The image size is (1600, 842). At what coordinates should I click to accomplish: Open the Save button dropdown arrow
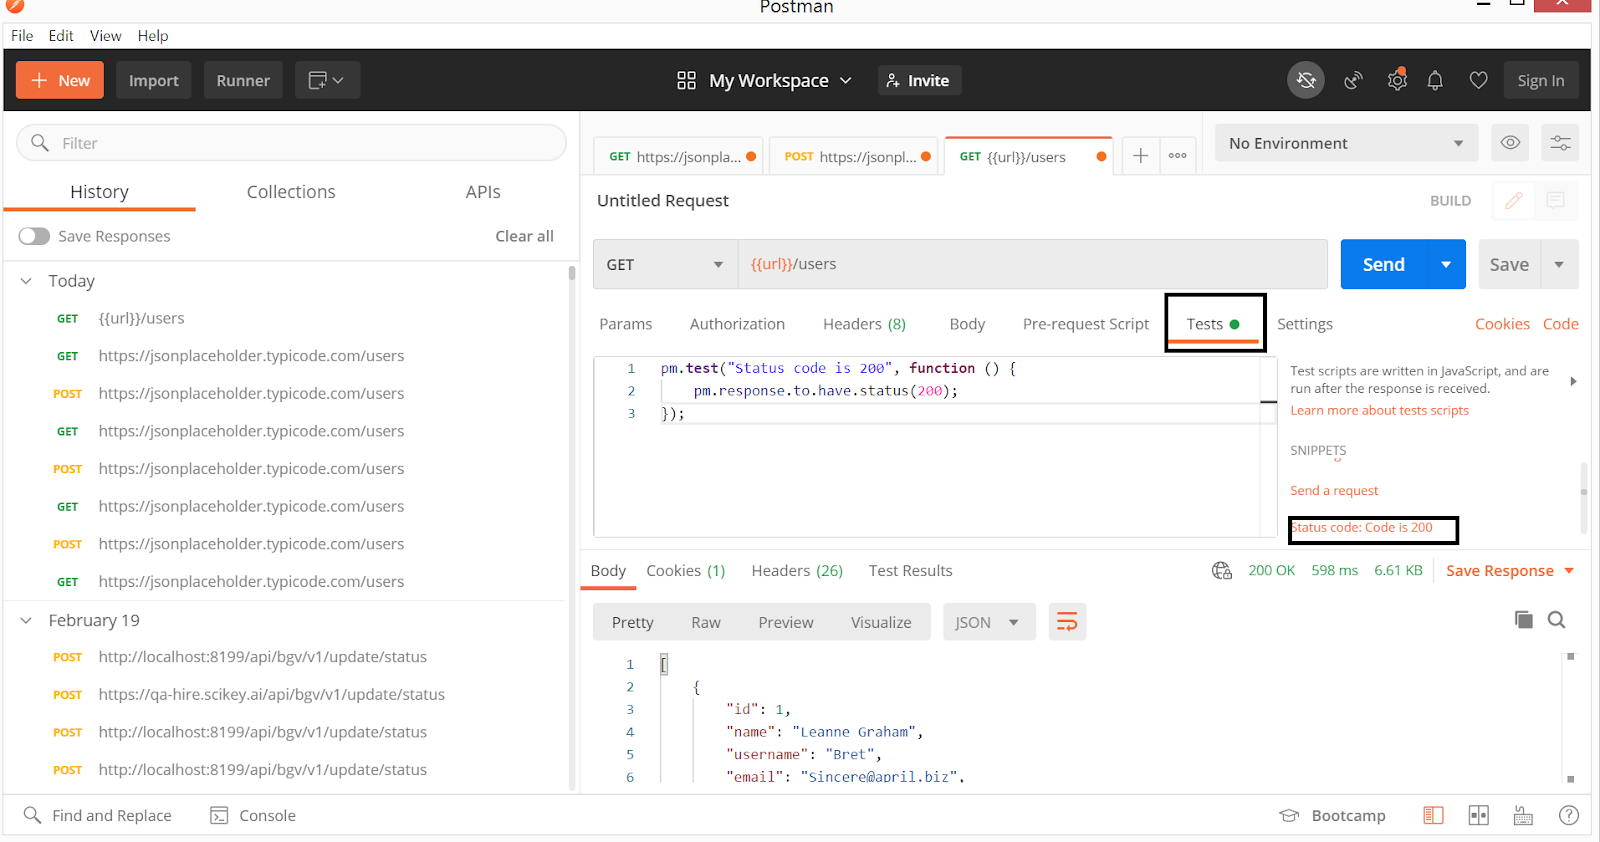coord(1559,264)
